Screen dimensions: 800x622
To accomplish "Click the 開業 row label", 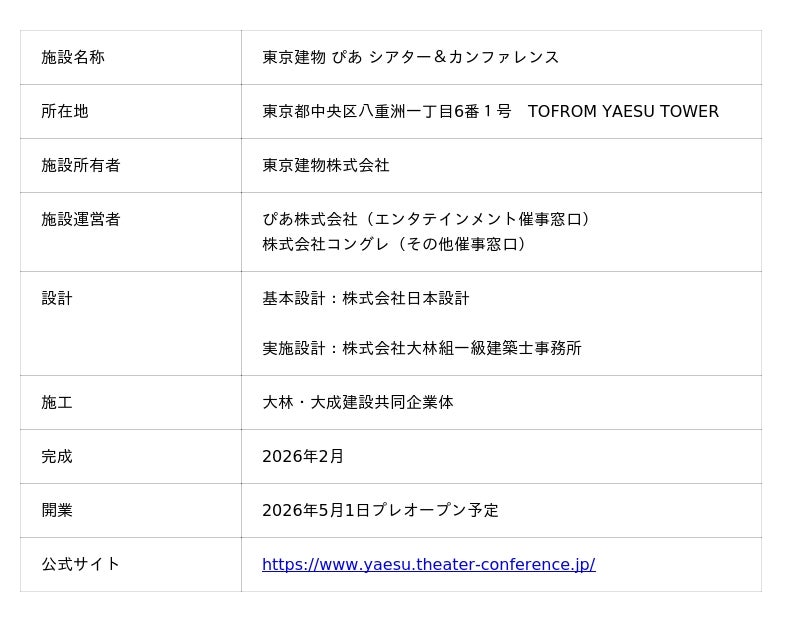I will point(57,511).
